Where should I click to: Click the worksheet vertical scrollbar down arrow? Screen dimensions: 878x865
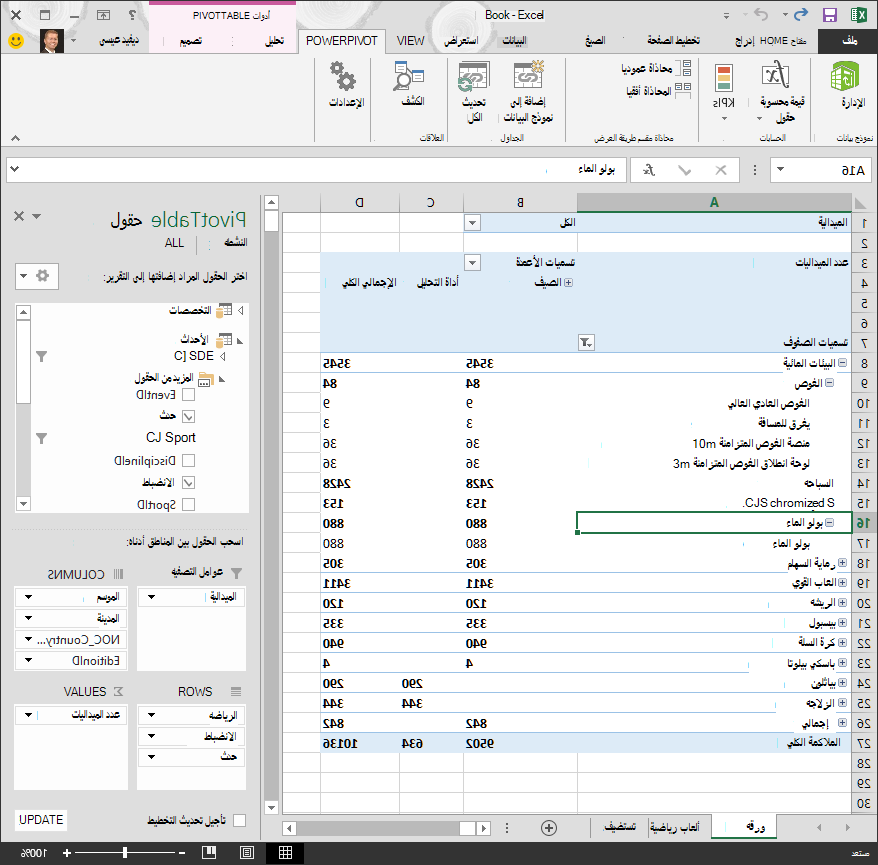(x=271, y=807)
